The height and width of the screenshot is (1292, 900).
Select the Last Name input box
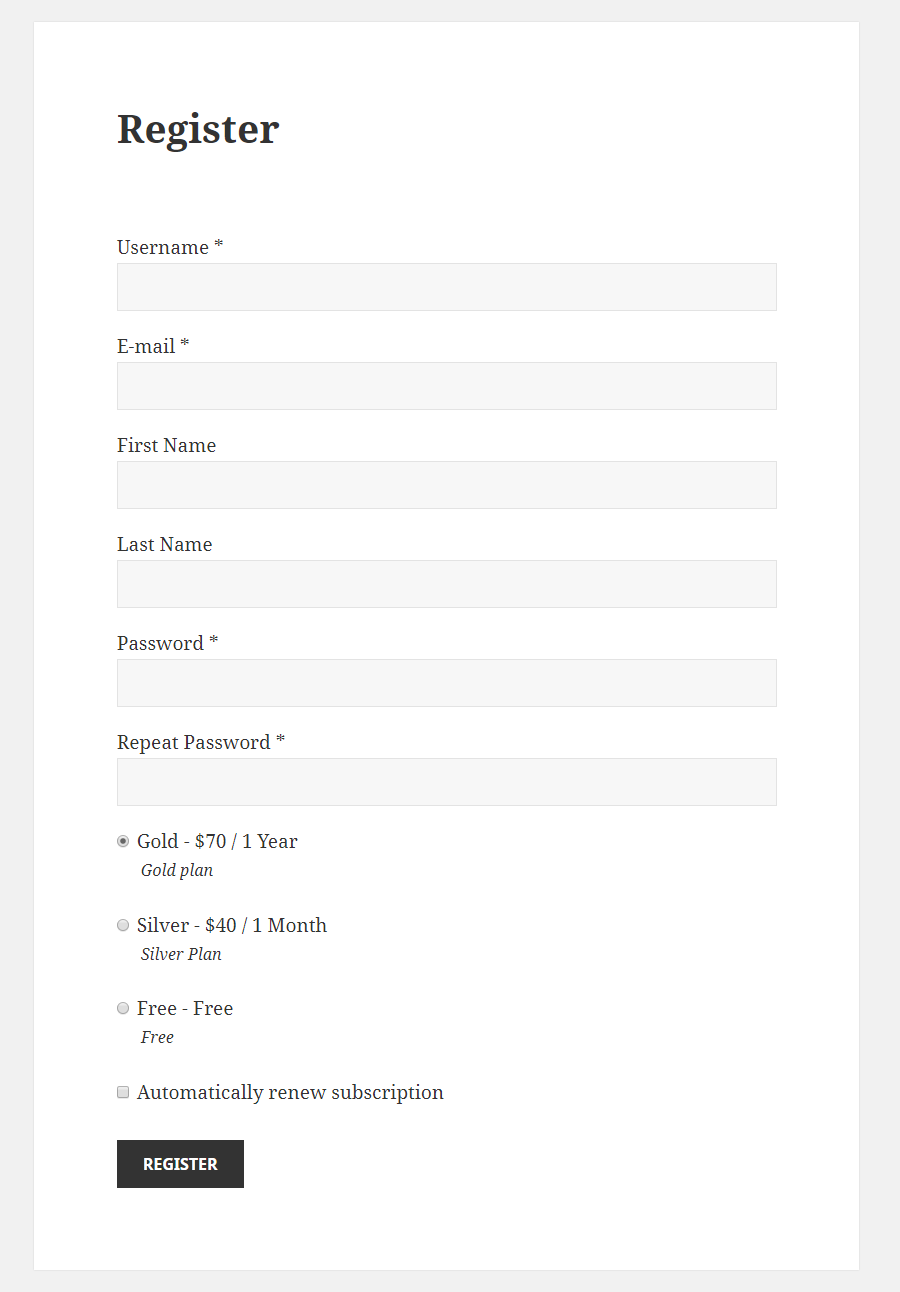446,584
